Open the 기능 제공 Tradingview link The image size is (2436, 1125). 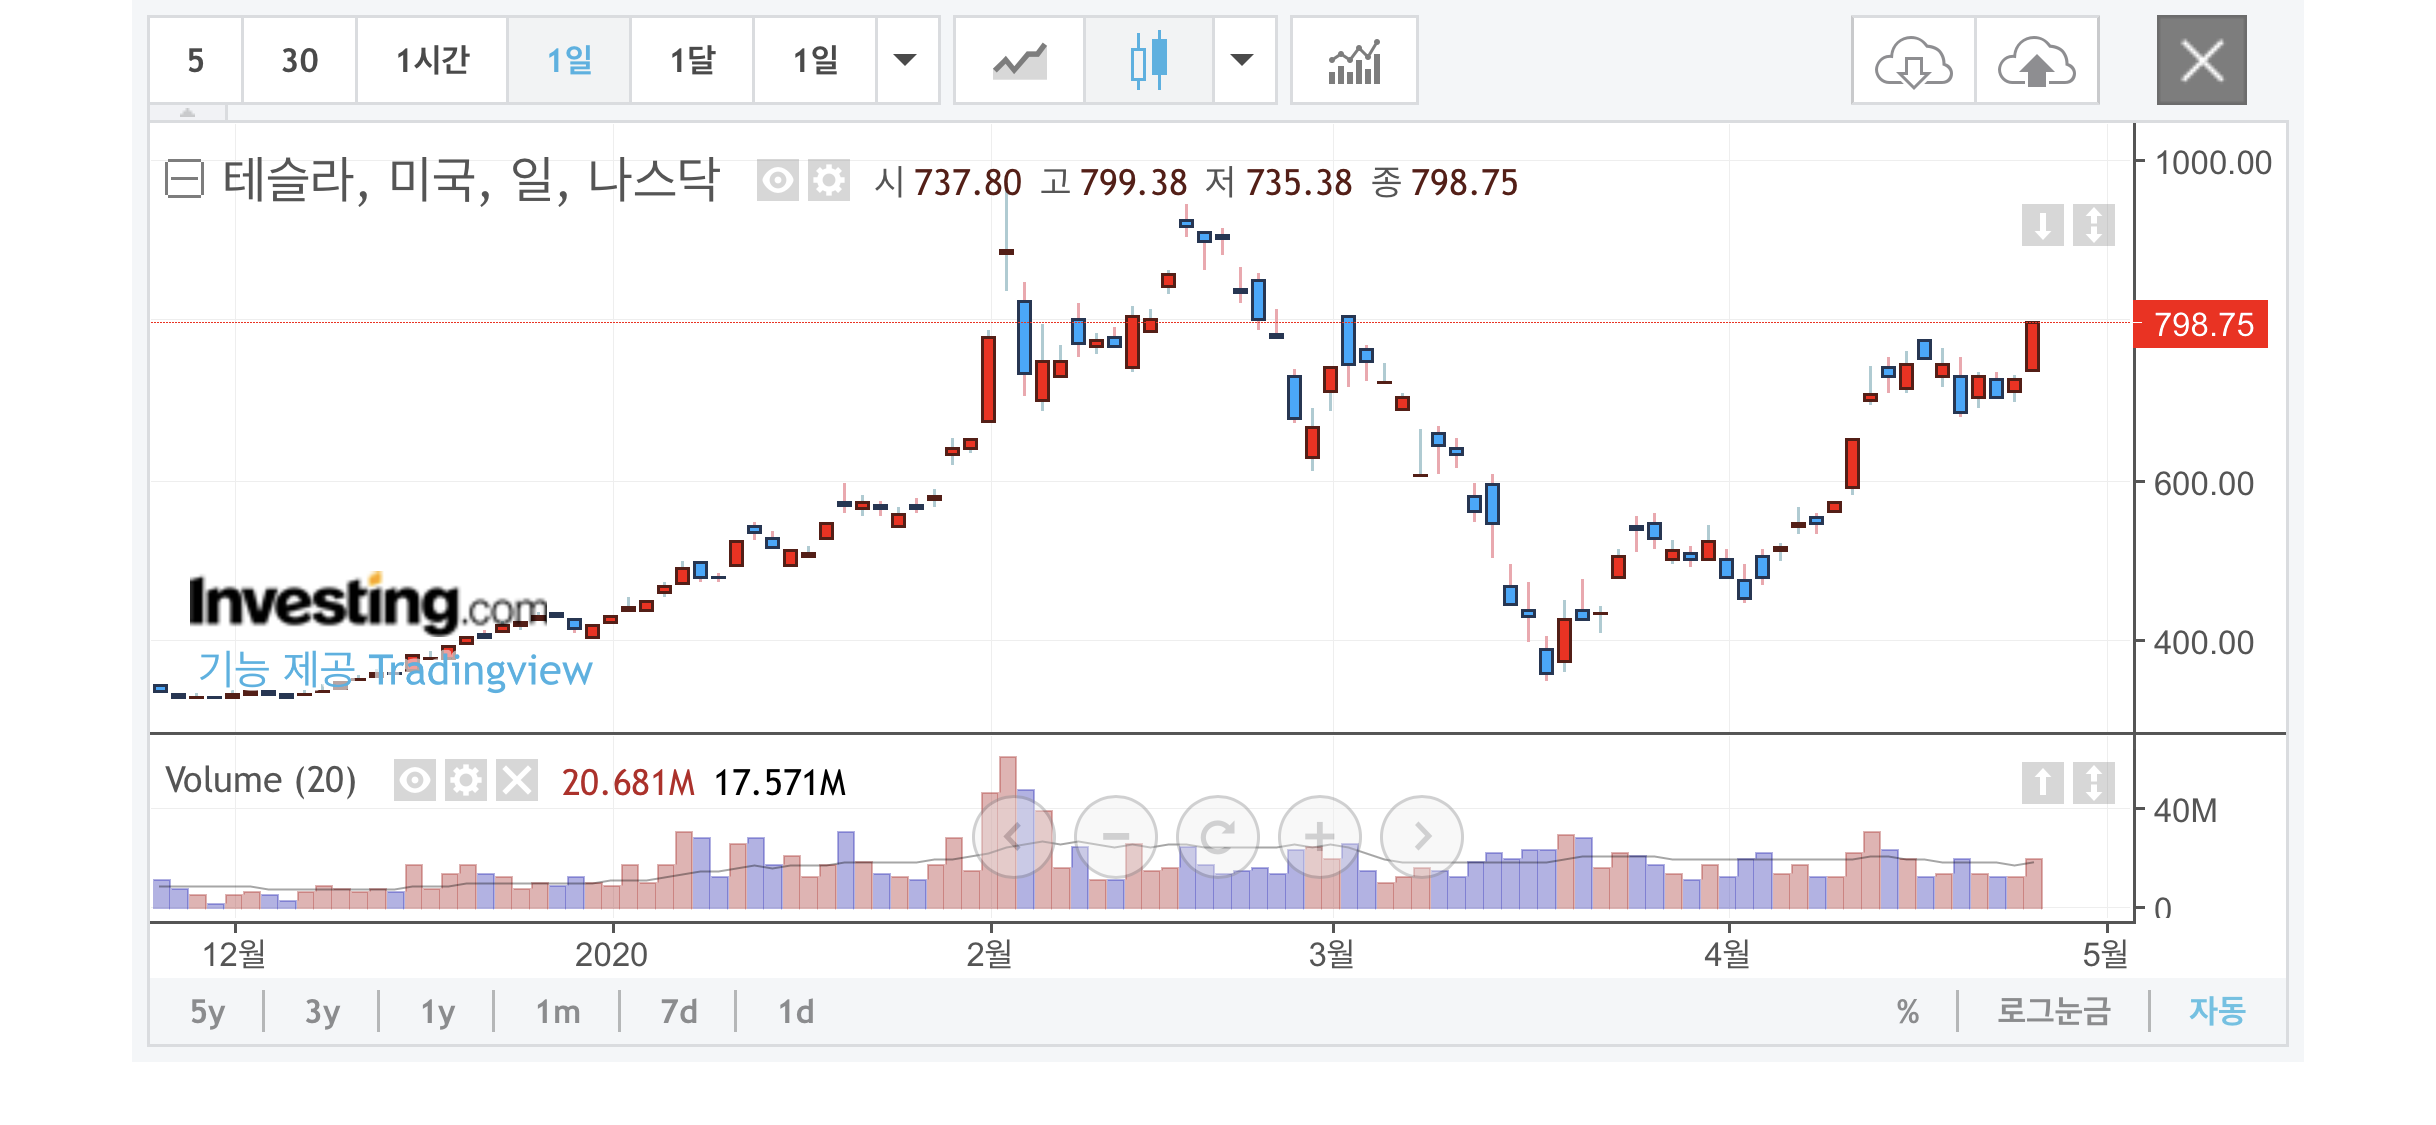click(395, 669)
